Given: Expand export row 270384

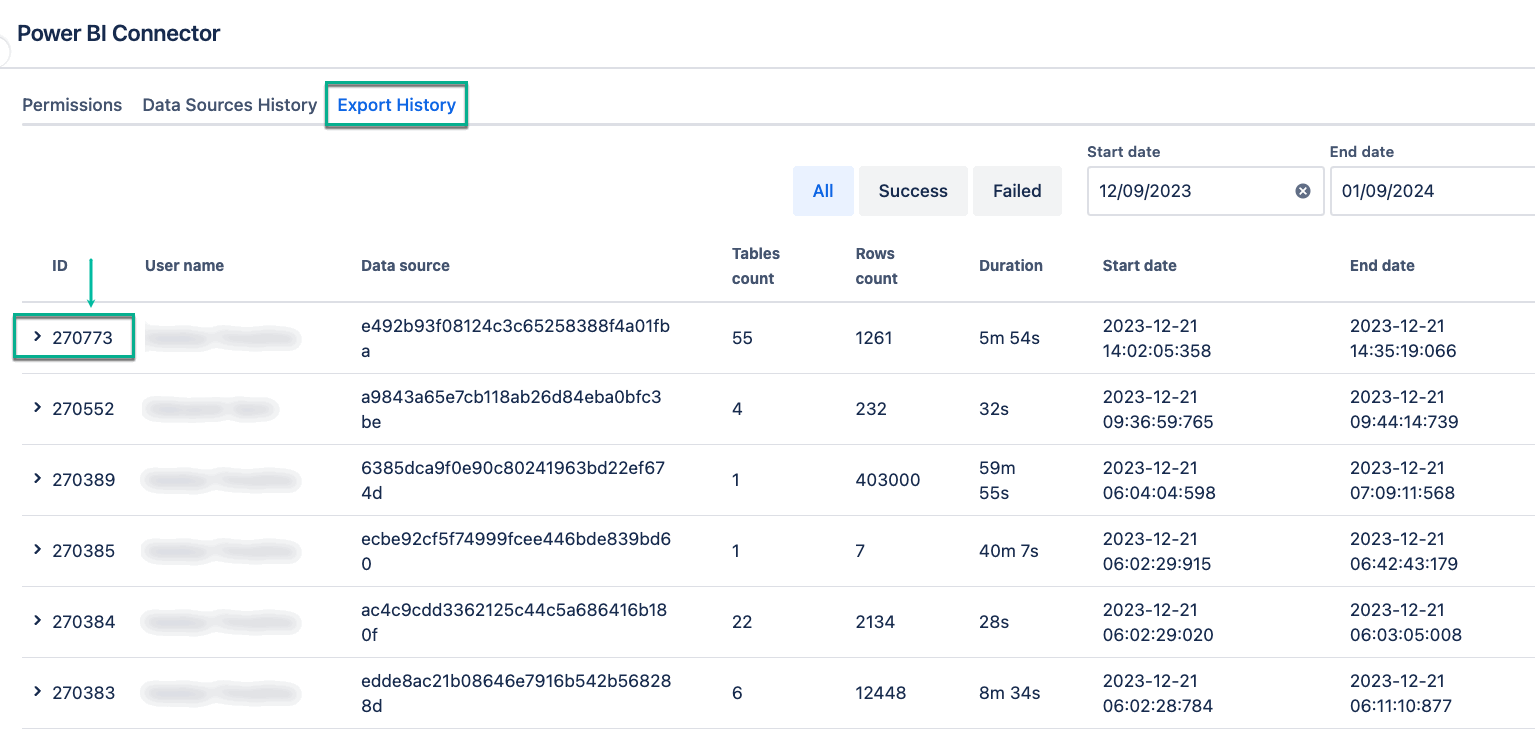Looking at the screenshot, I should click(x=38, y=621).
